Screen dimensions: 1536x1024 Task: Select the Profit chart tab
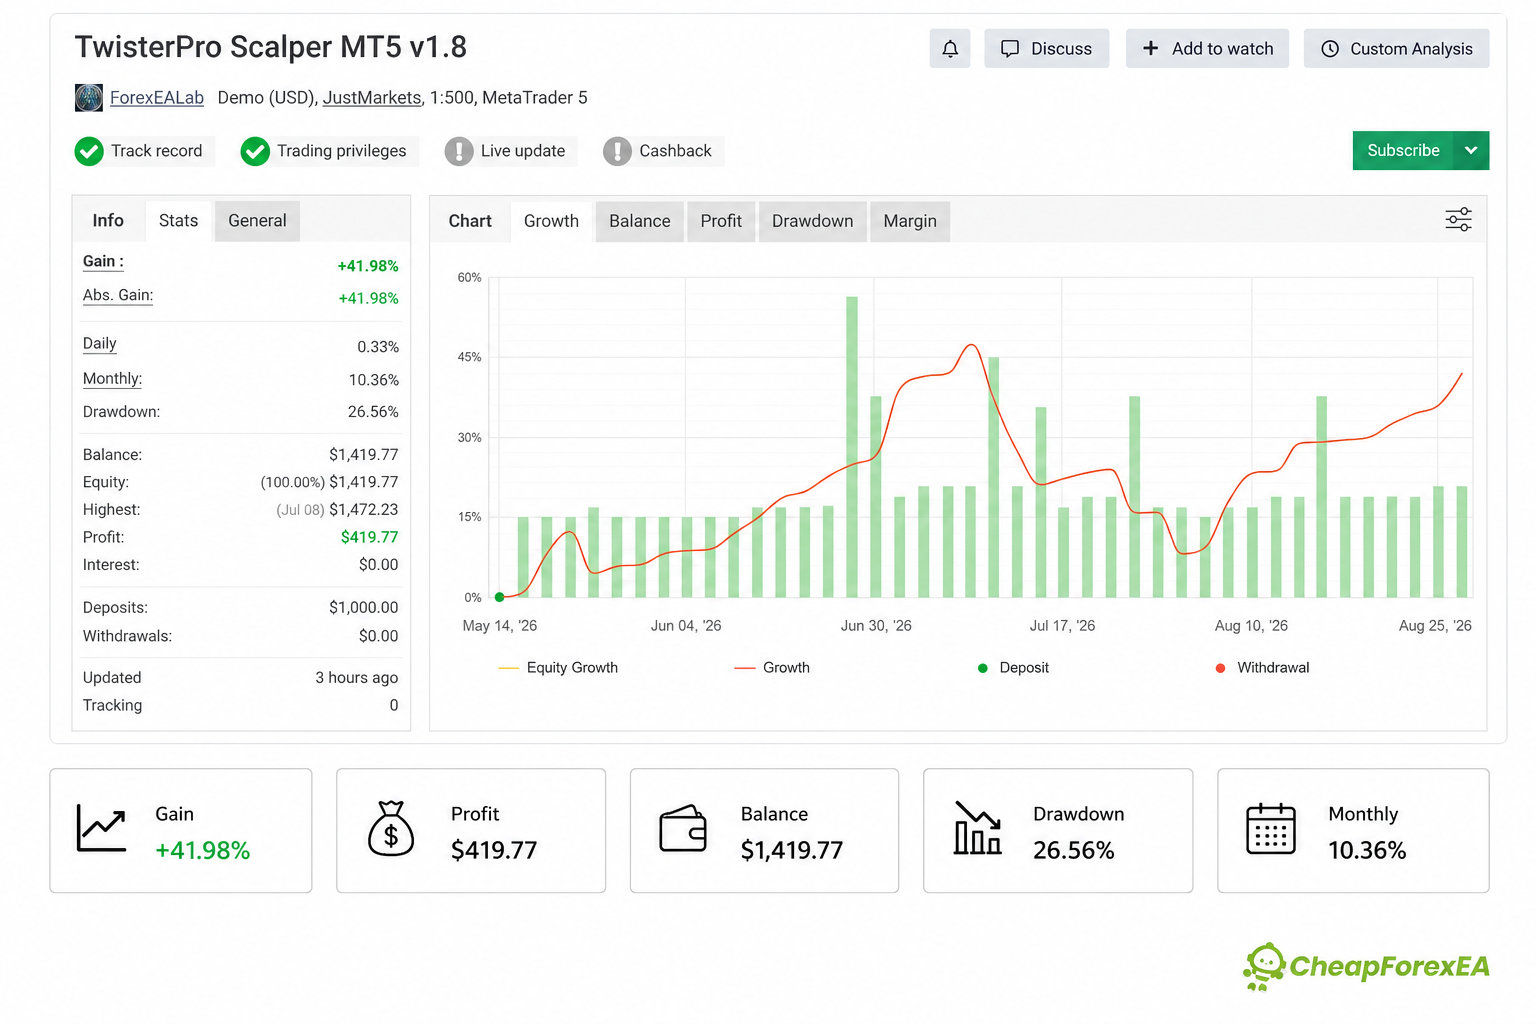pos(721,221)
